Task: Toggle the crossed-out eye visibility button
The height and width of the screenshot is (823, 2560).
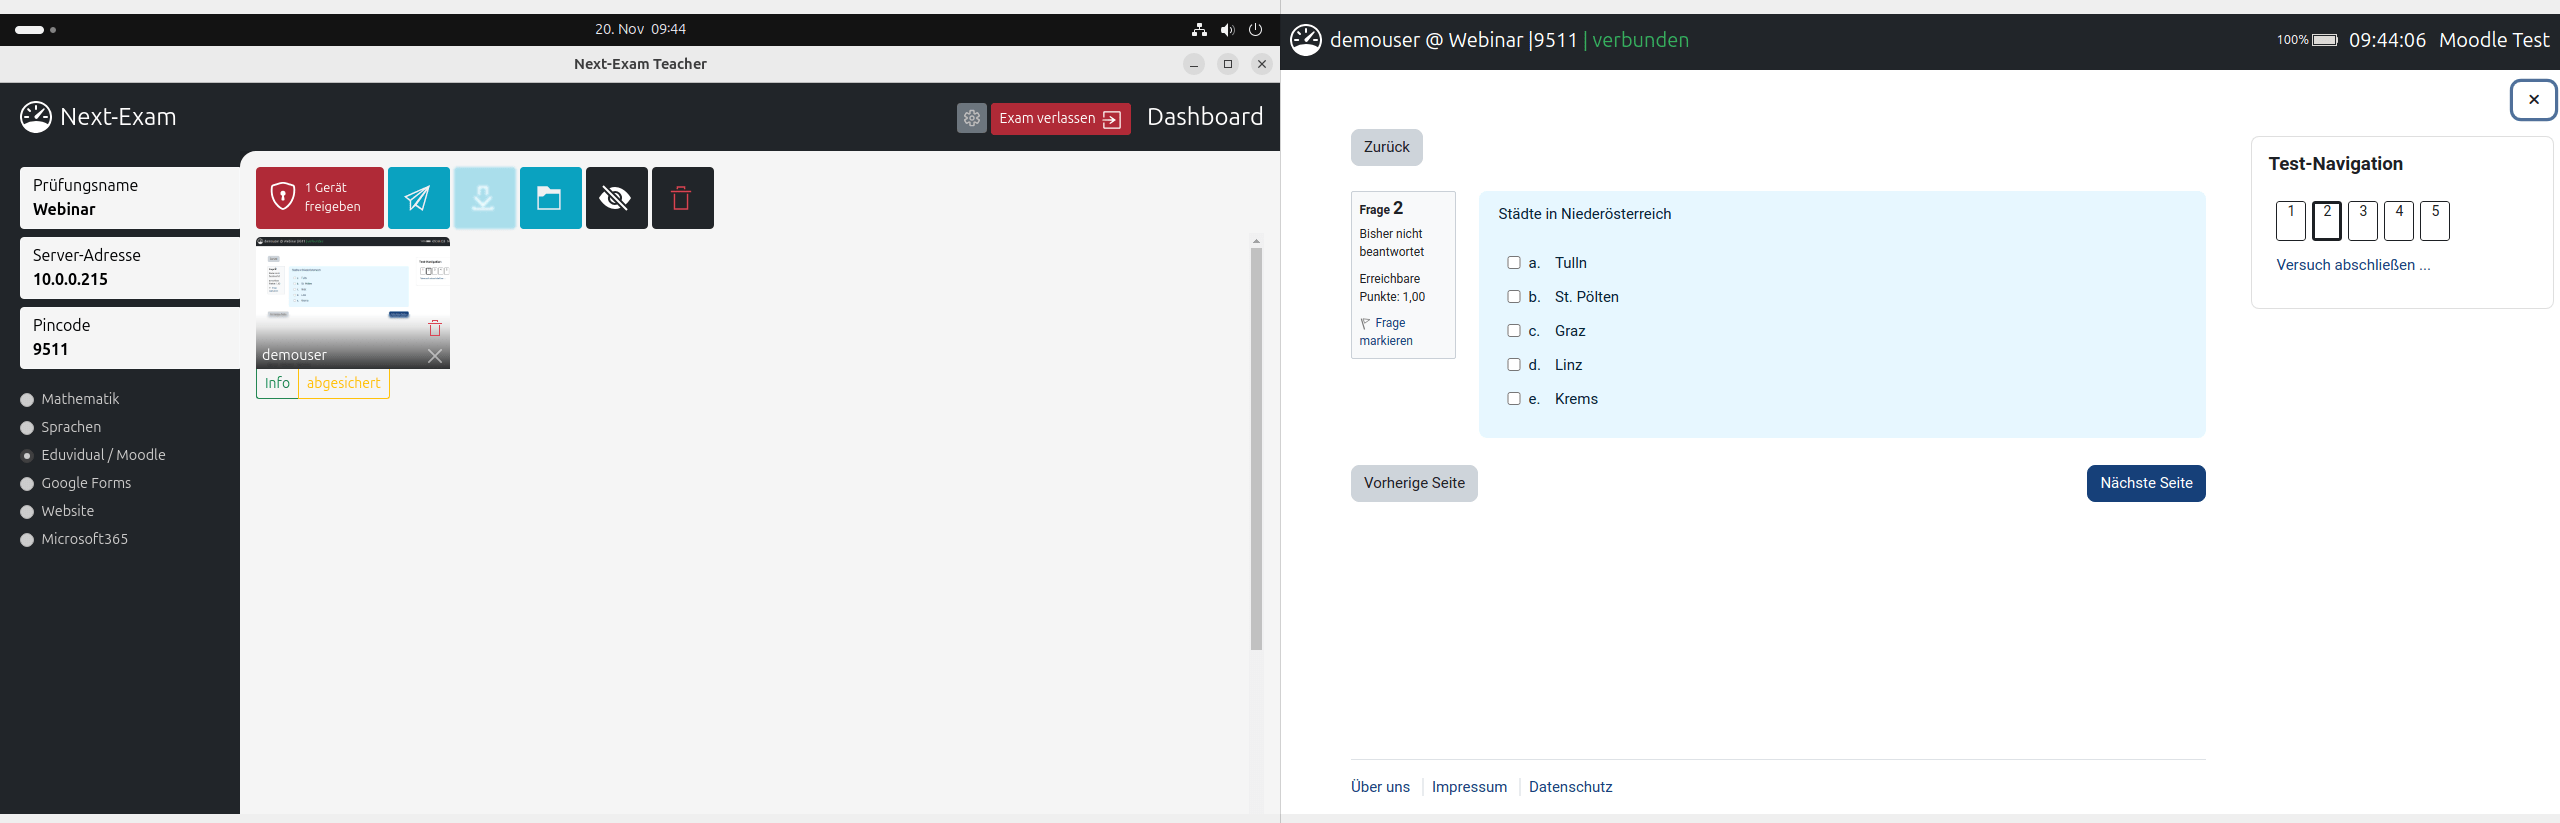Action: [616, 198]
